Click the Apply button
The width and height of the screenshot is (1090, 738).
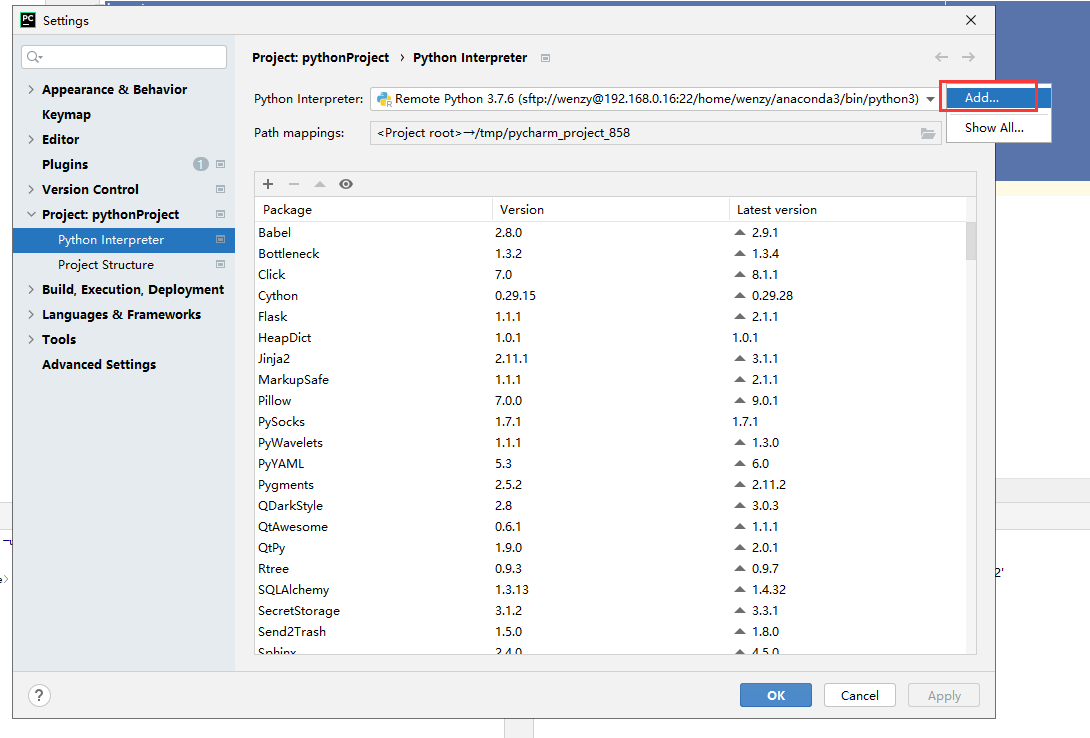tap(944, 695)
